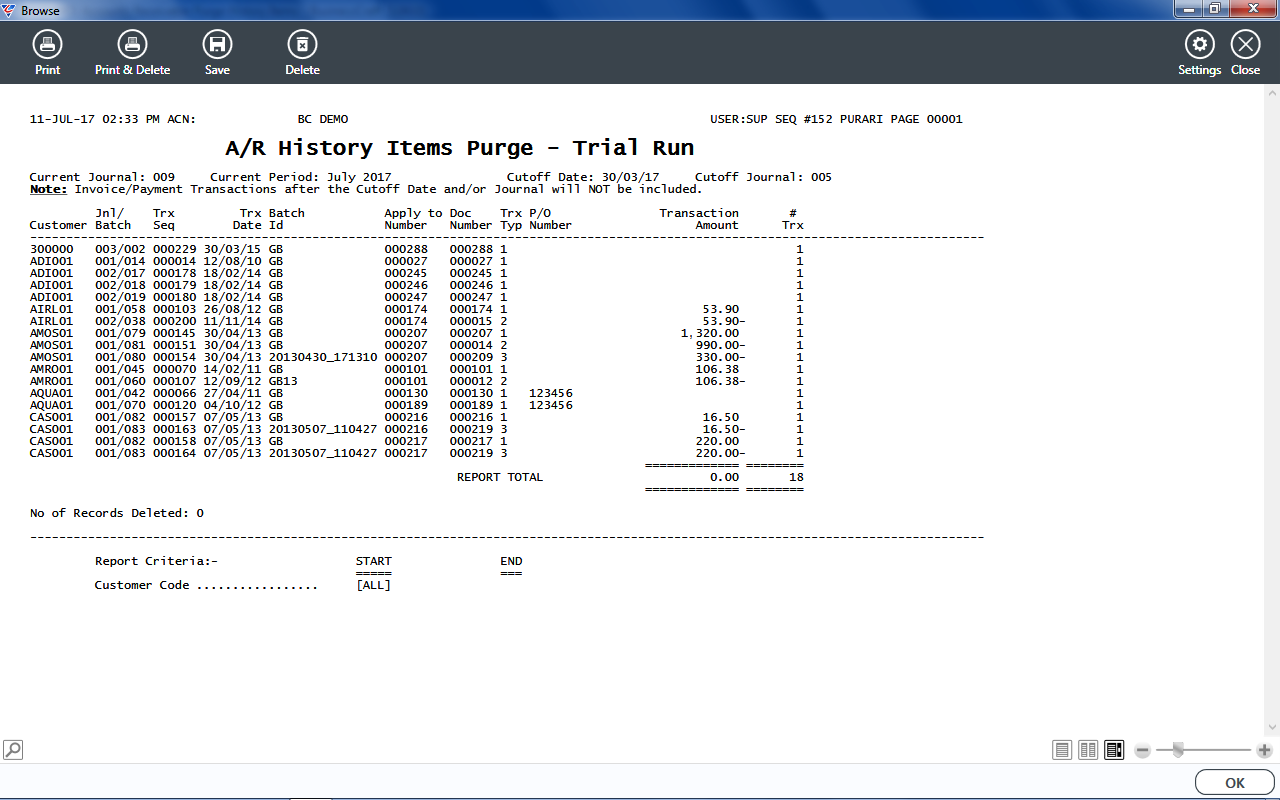Save the report using Save icon
This screenshot has height=800, width=1280.
[x=217, y=44]
